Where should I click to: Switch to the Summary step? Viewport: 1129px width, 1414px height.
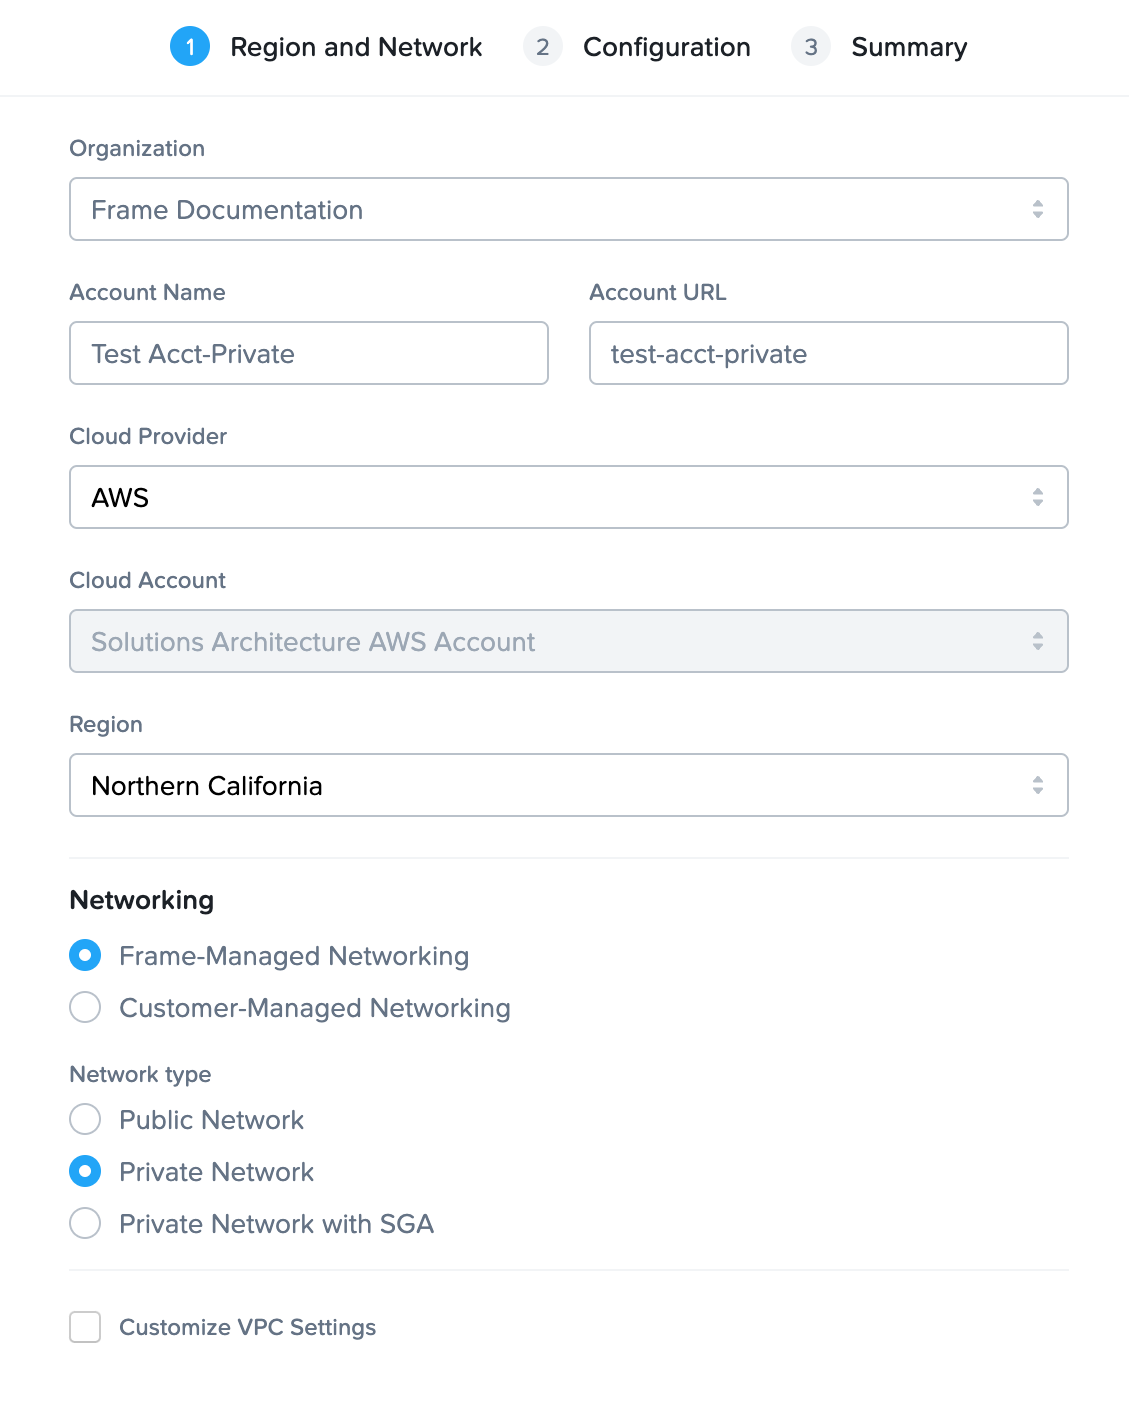coord(908,47)
